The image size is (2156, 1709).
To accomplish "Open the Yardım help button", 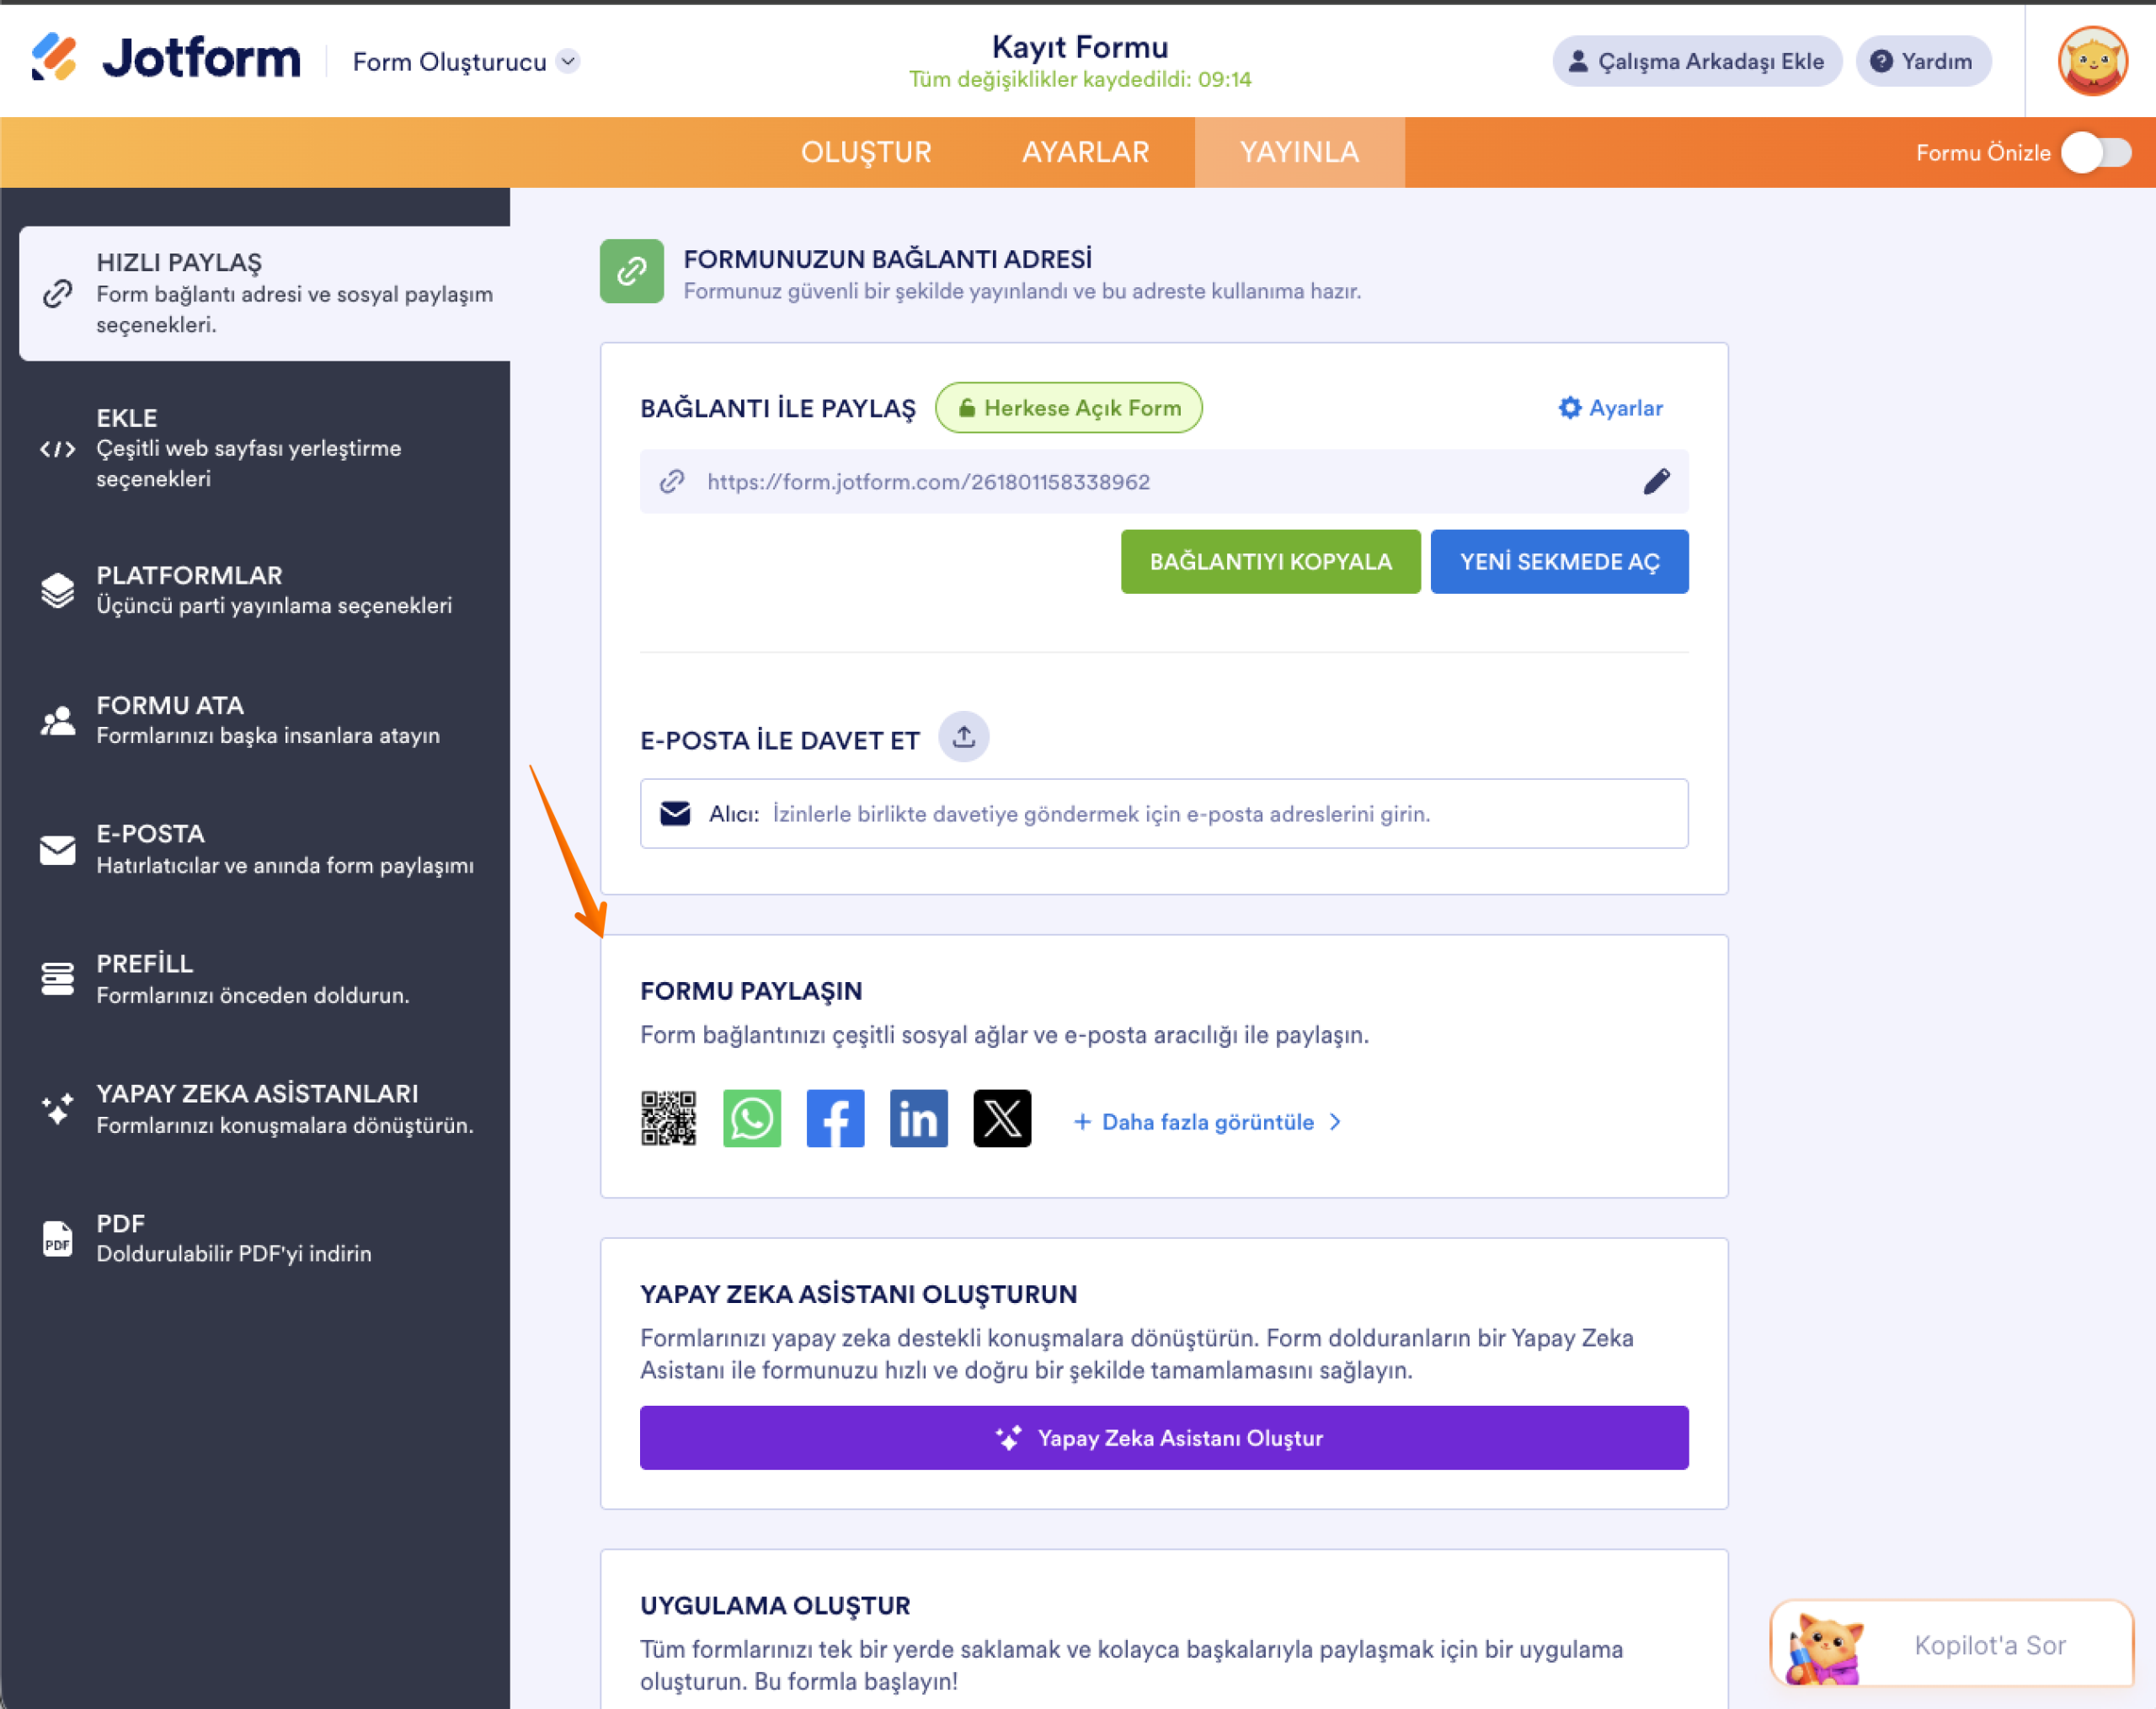I will (x=1923, y=61).
